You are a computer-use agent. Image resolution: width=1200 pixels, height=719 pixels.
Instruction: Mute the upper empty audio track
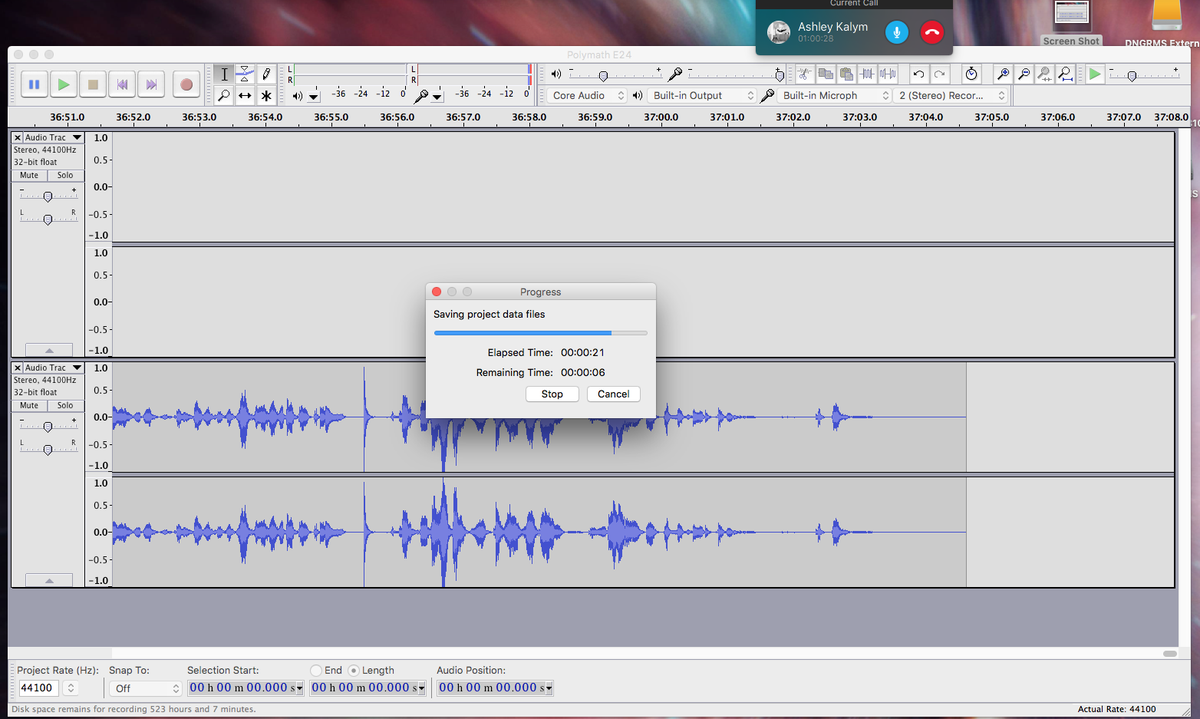tap(29, 175)
